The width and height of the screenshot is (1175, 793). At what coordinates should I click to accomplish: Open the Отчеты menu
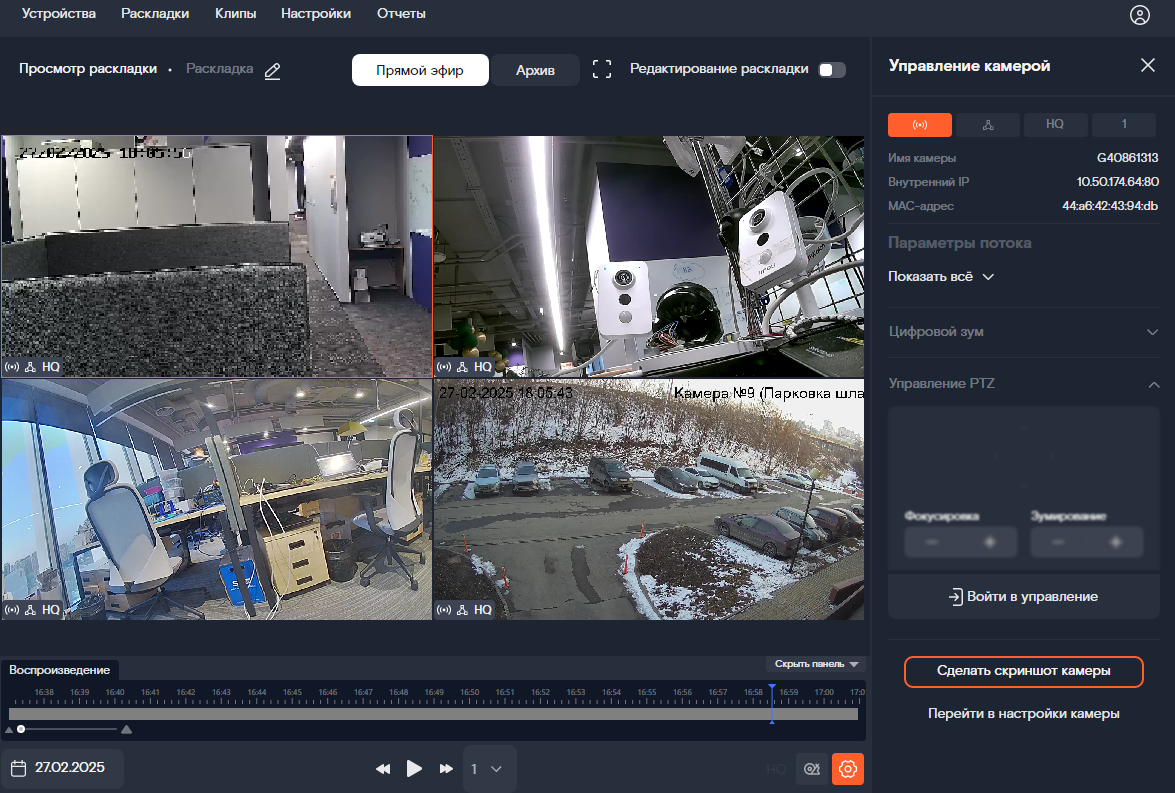point(401,13)
